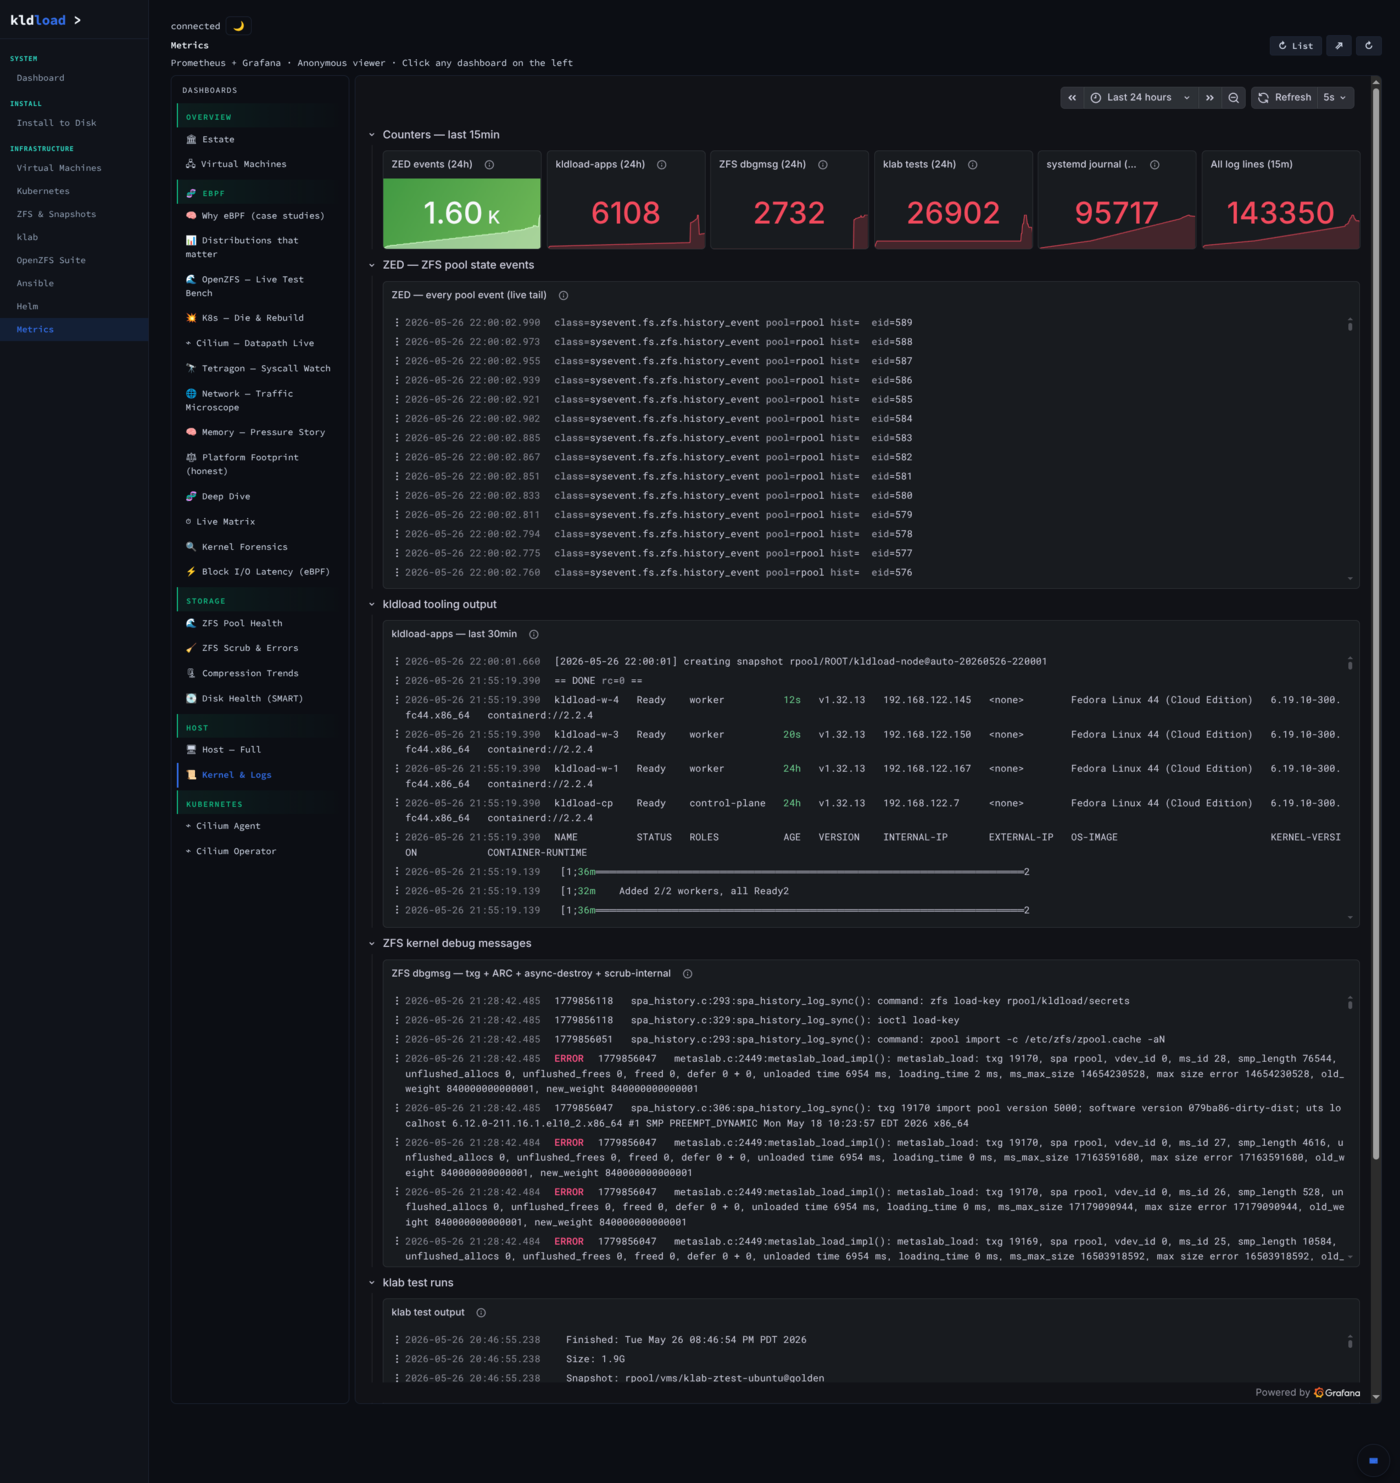Open the Estate dashboard
The image size is (1400, 1483).
pos(258,139)
